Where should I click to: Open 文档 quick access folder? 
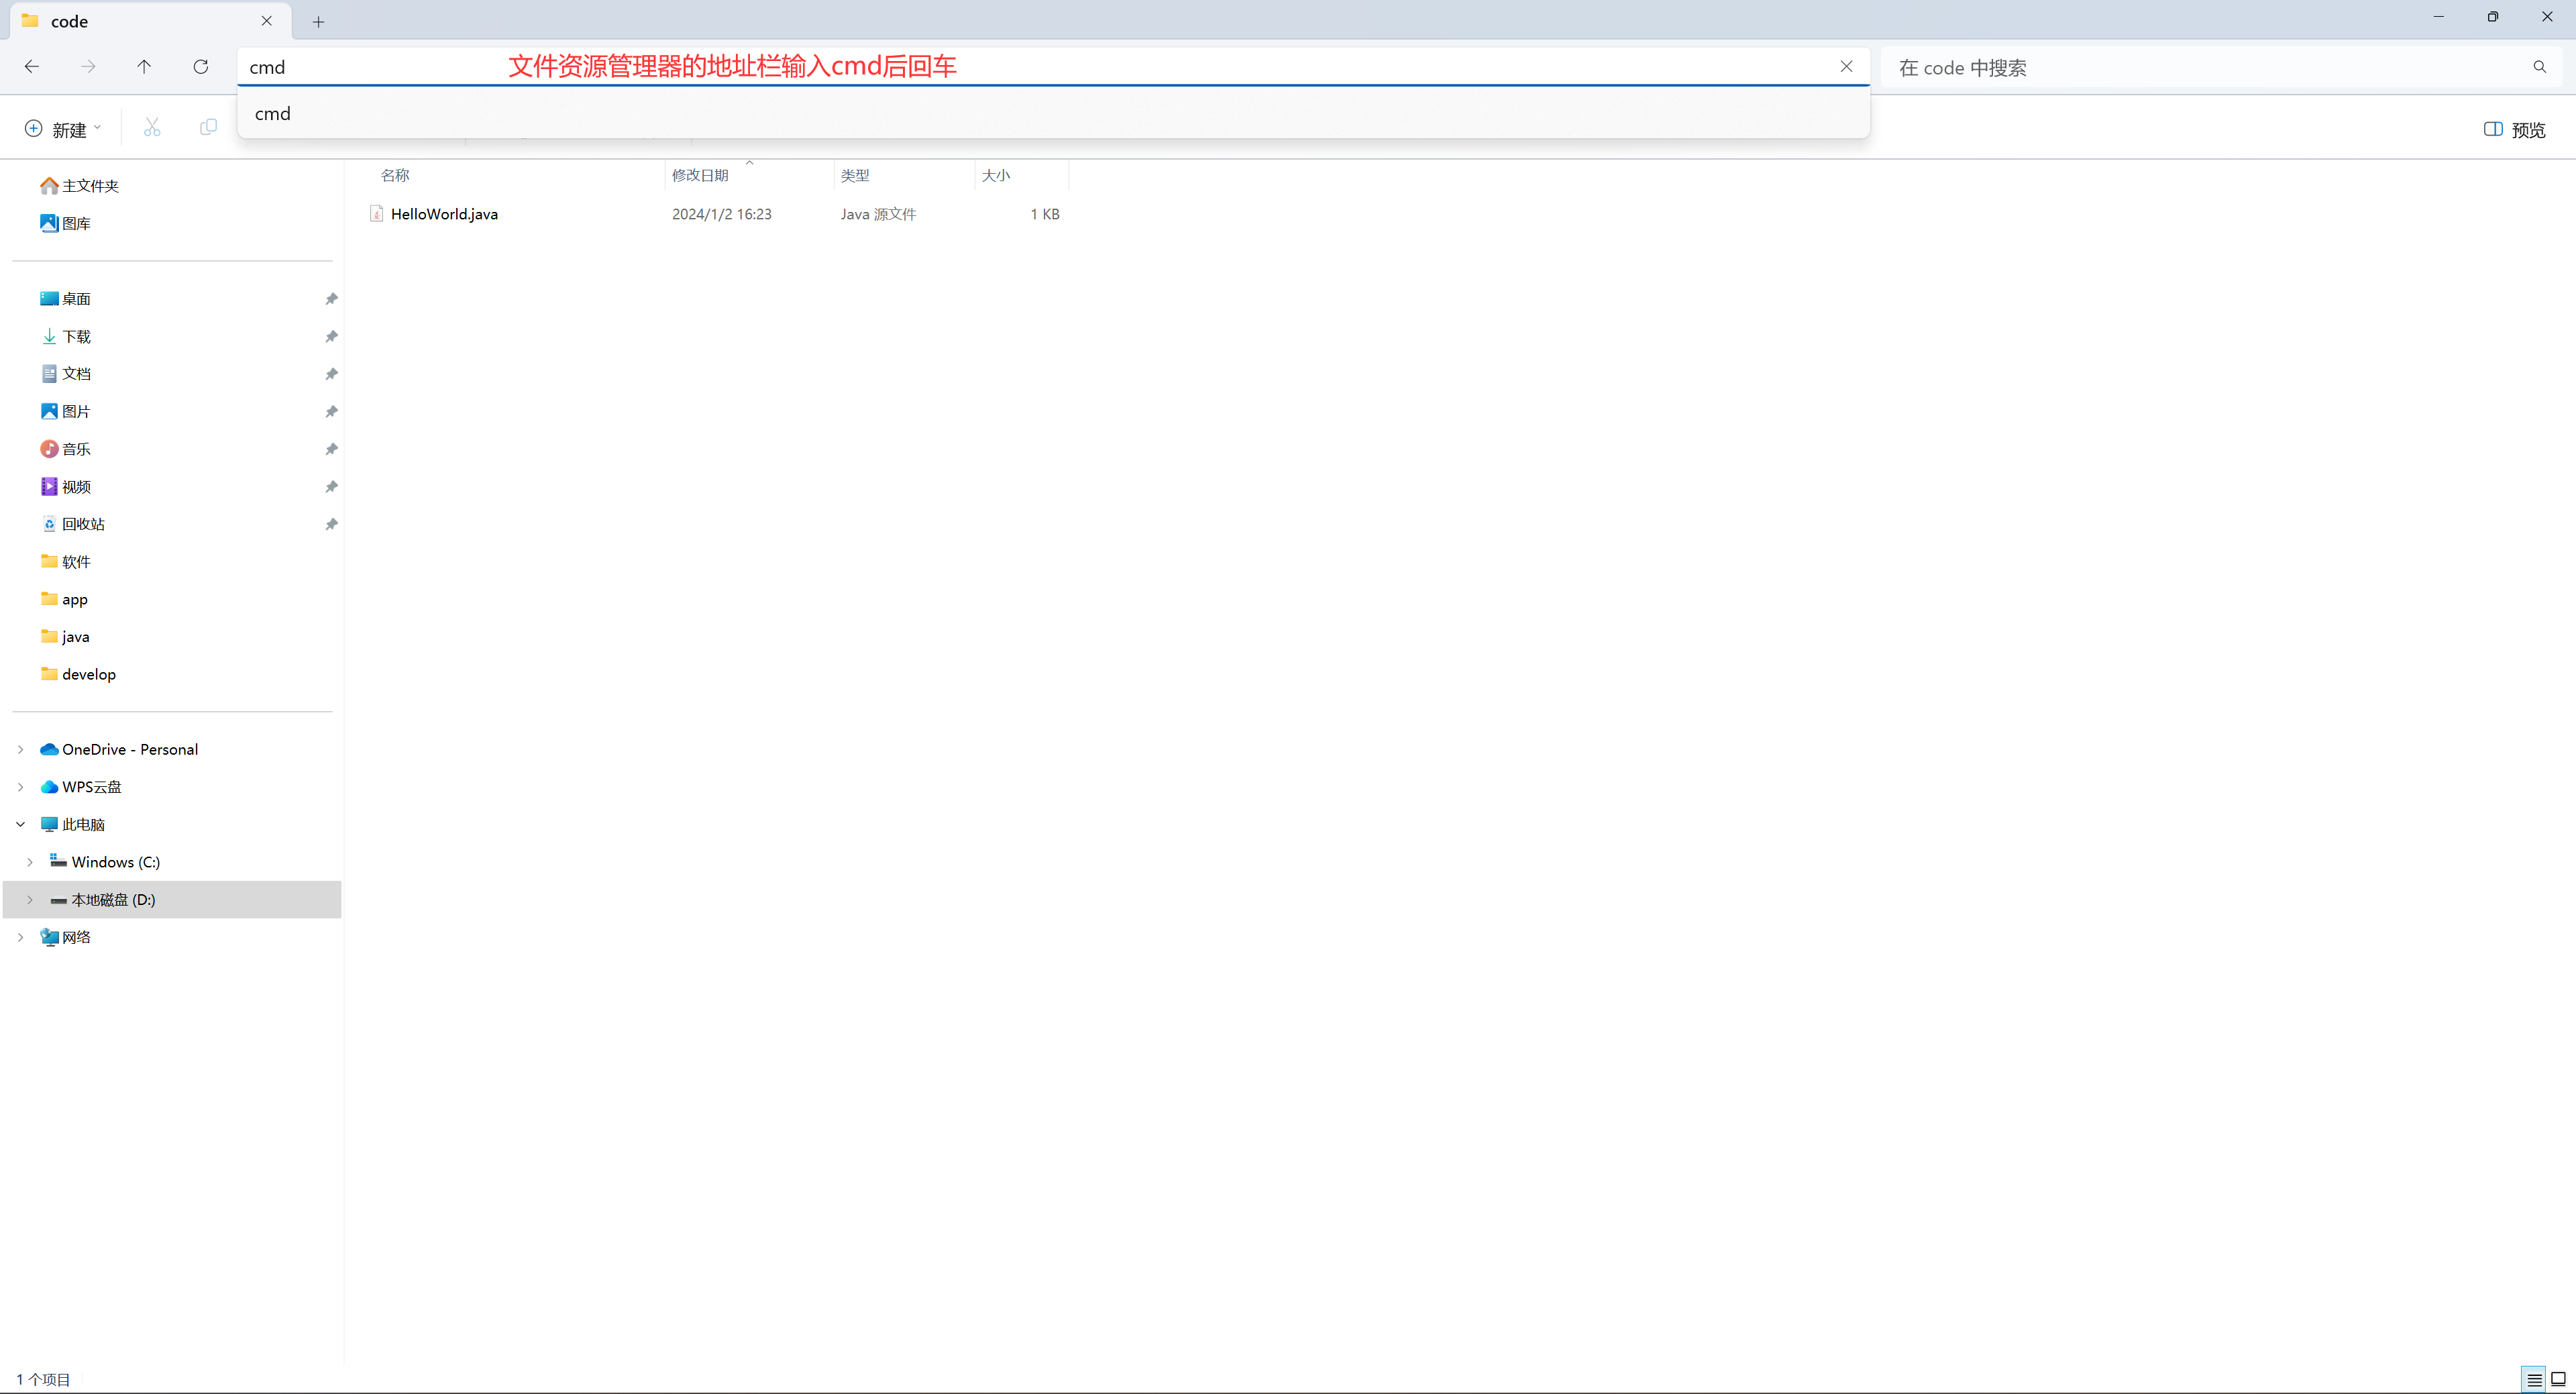[66, 374]
